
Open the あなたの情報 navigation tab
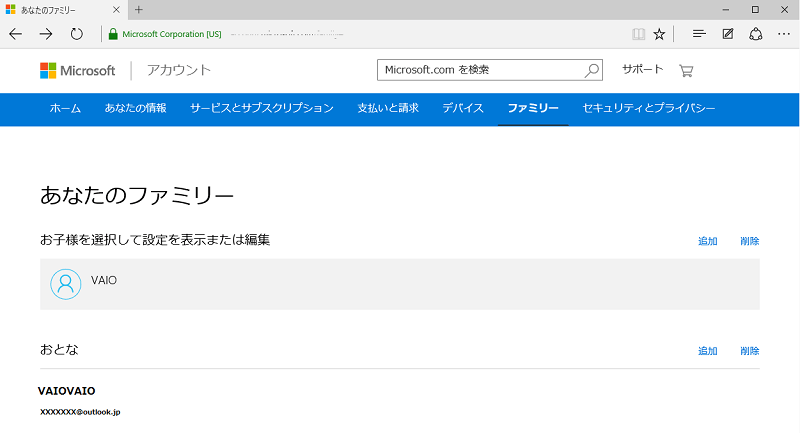point(136,108)
